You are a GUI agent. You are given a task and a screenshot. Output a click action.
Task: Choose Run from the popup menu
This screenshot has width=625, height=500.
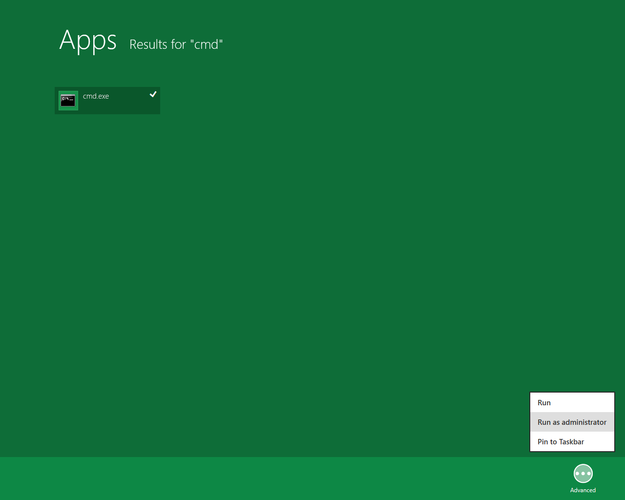(x=572, y=403)
